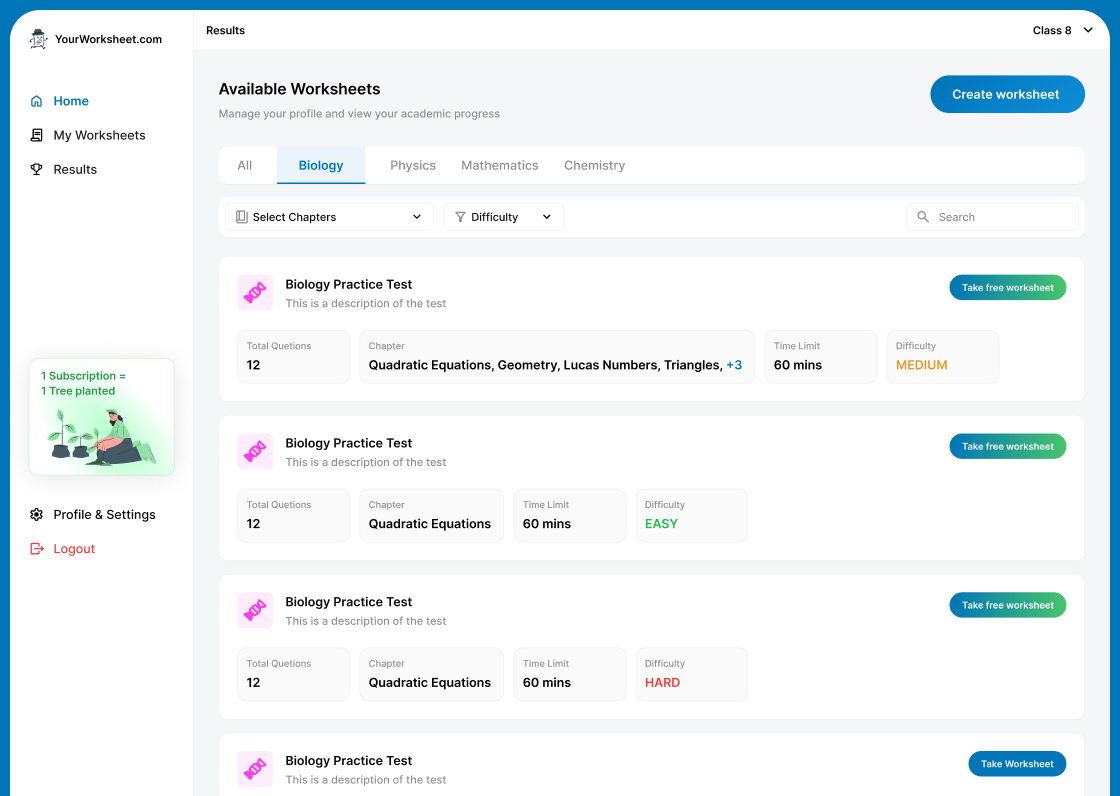The width and height of the screenshot is (1120, 796).
Task: Click the pink flask icon of the first Biology test
Action: (x=255, y=292)
